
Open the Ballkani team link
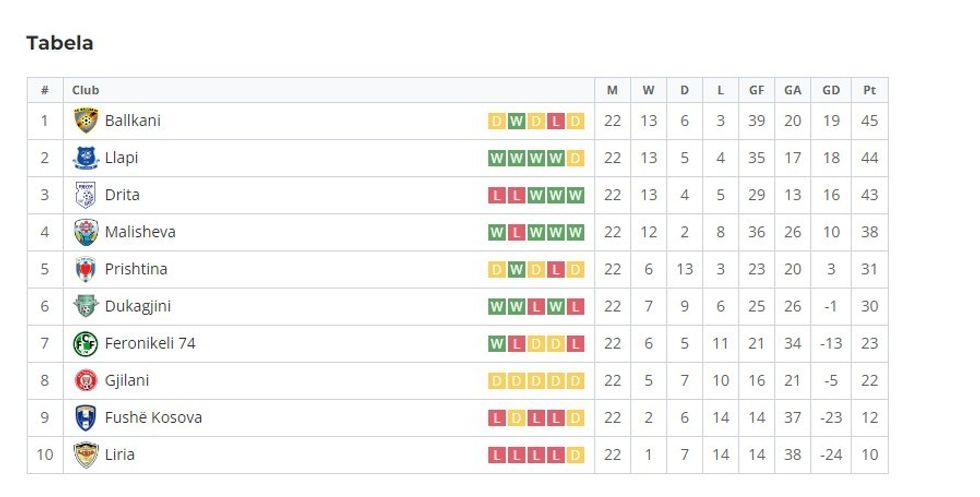click(132, 121)
